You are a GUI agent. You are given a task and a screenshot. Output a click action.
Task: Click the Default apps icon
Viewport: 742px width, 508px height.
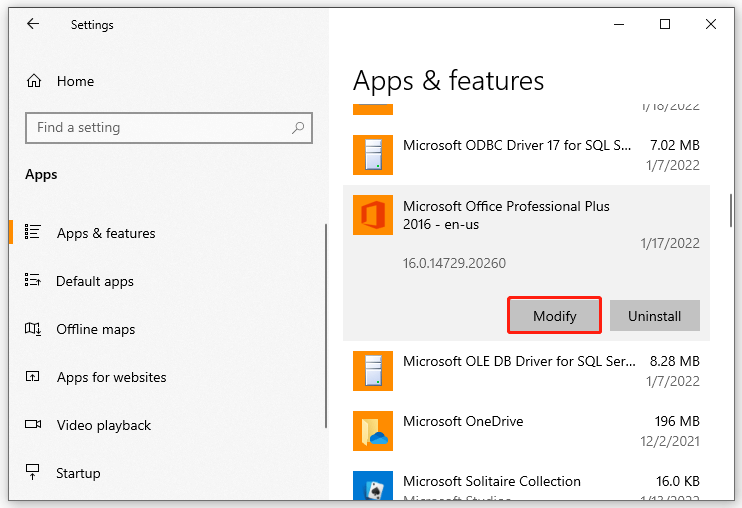click(x=33, y=280)
